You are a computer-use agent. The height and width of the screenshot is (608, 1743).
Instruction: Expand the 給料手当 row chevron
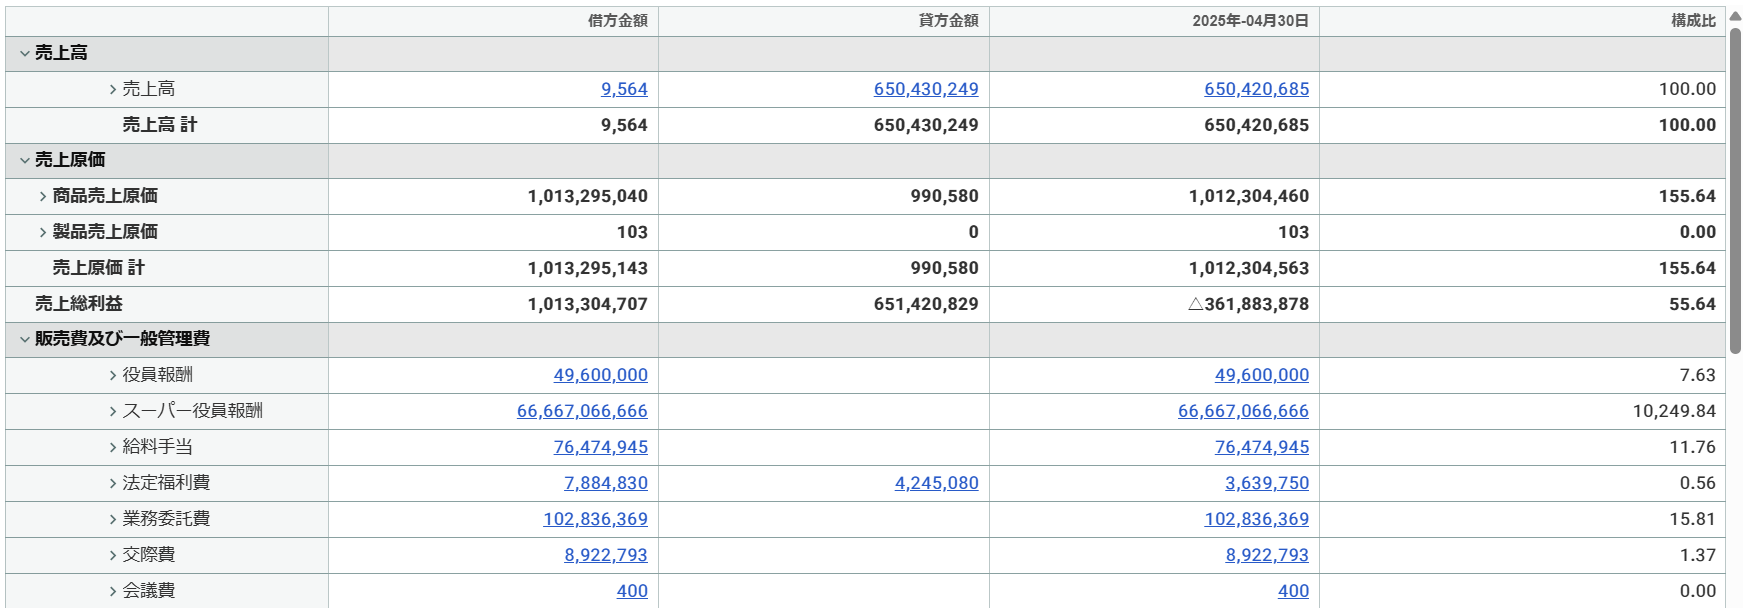(113, 448)
